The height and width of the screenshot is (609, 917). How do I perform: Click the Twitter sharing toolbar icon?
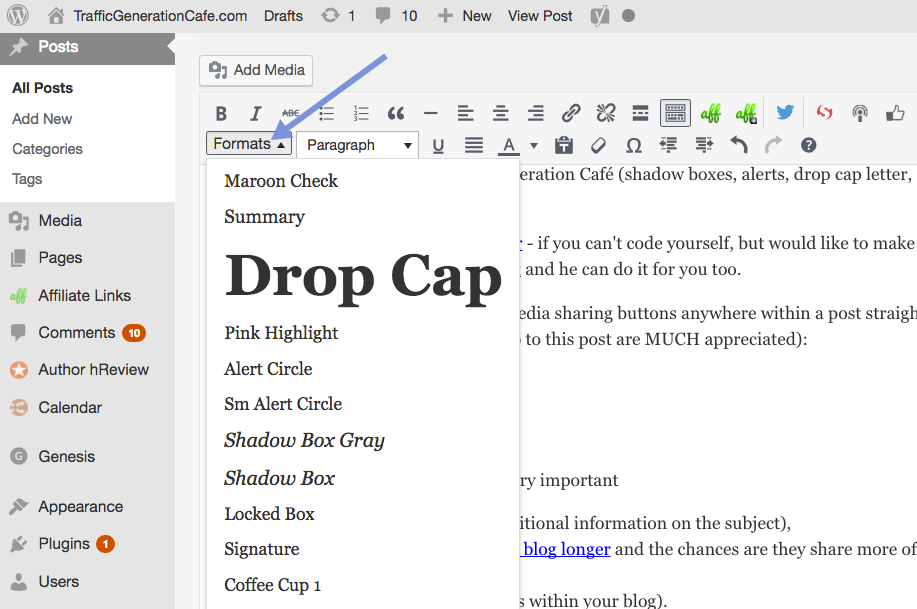[x=784, y=112]
